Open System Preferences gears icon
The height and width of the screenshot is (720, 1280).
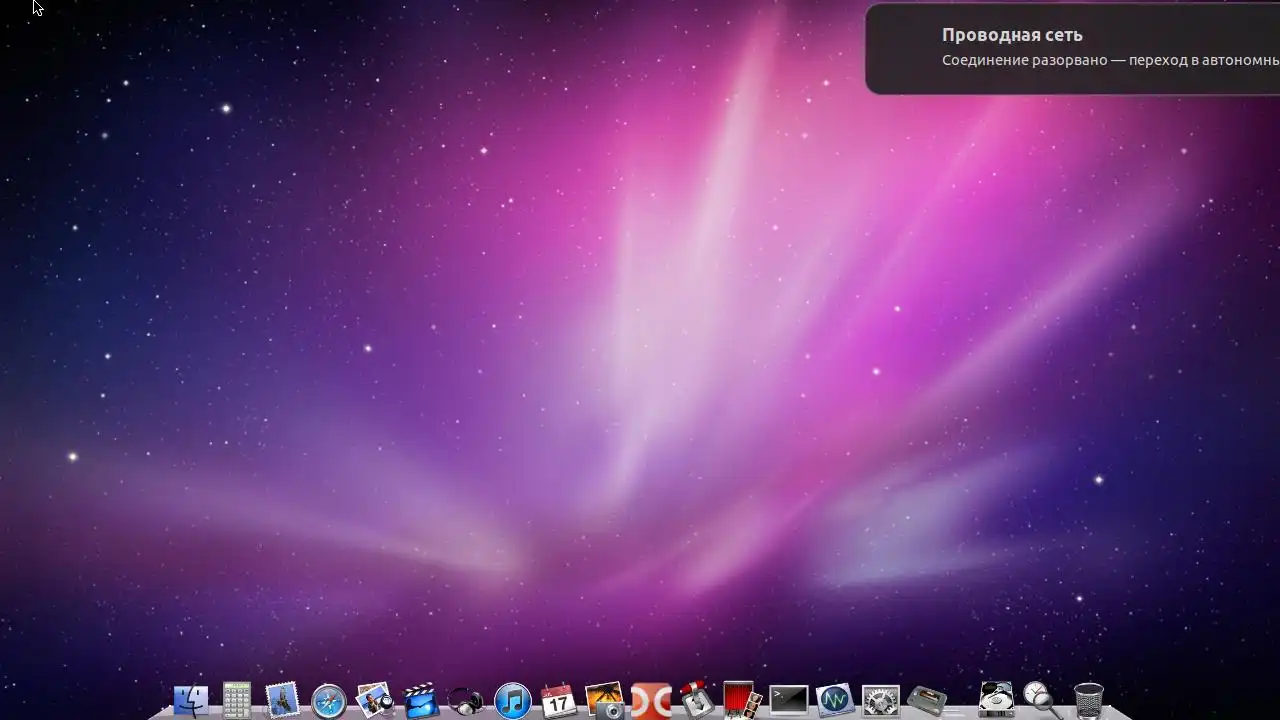881,701
